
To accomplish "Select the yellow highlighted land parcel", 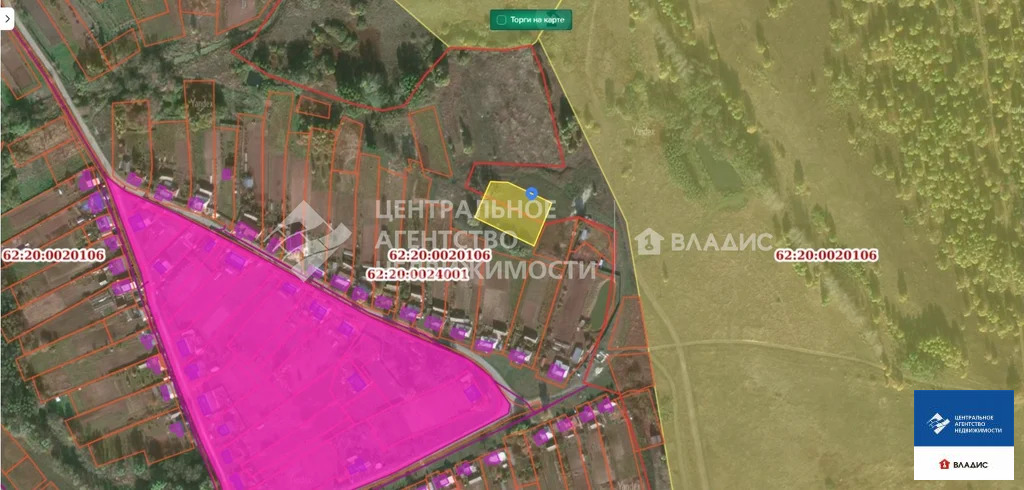I will (x=510, y=214).
